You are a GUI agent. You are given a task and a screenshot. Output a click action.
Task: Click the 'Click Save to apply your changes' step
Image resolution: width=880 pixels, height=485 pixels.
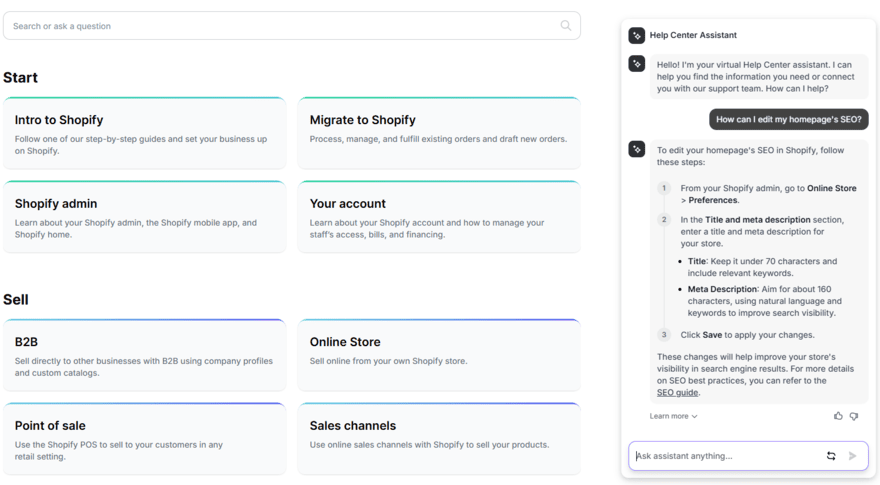pos(747,335)
